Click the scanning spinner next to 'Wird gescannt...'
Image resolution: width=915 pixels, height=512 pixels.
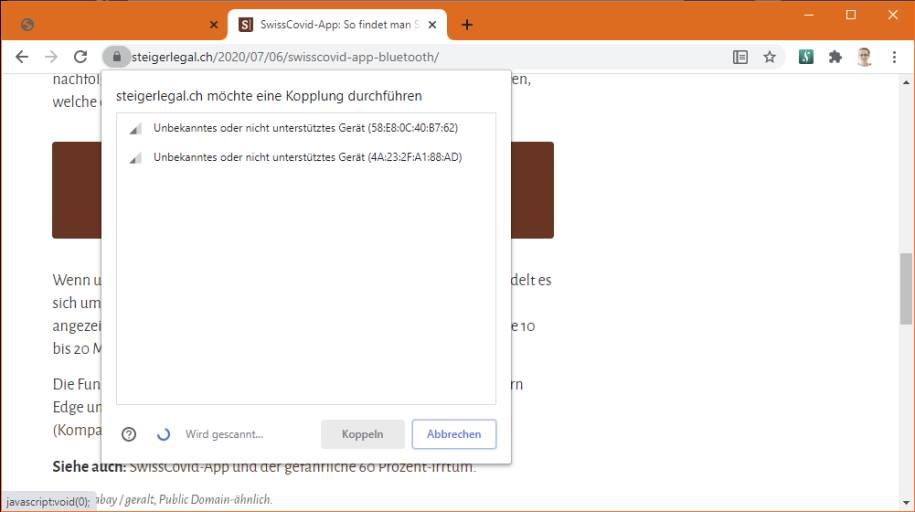coord(163,434)
